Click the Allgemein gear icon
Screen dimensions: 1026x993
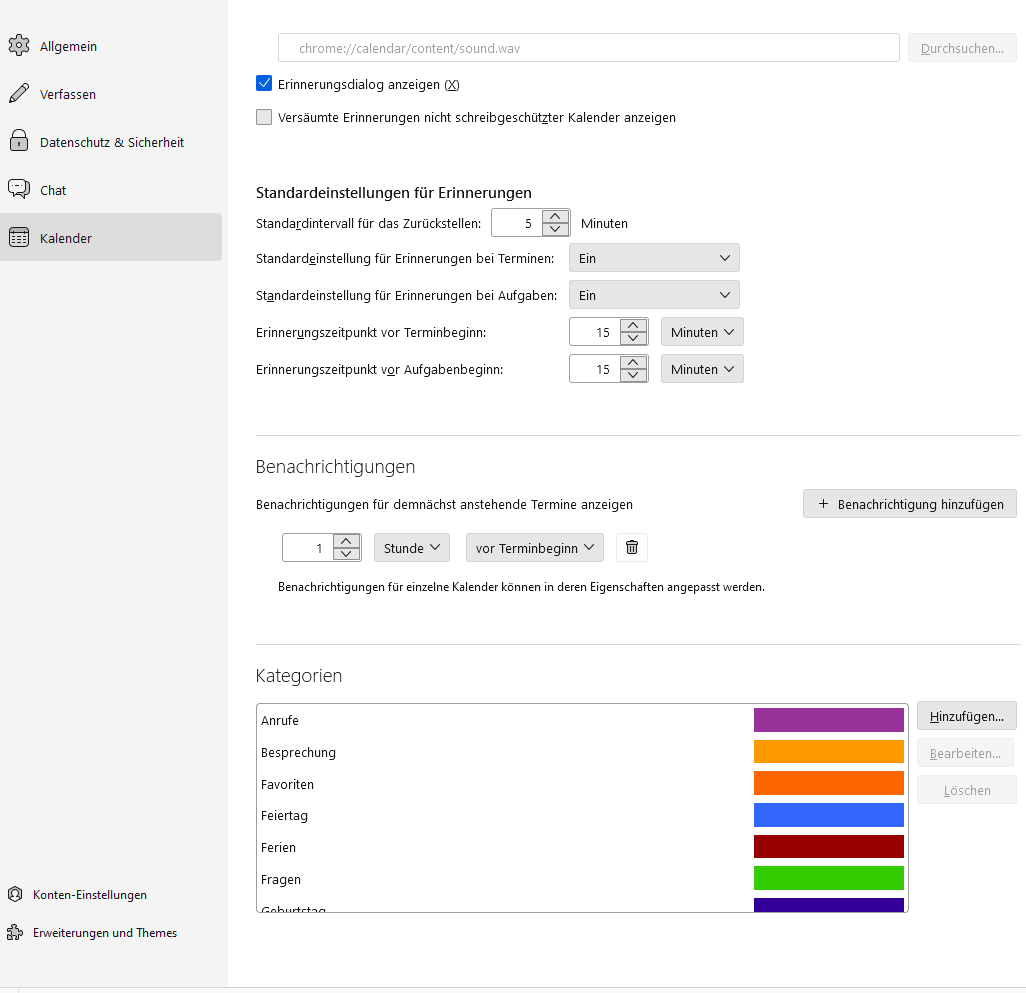coord(19,46)
